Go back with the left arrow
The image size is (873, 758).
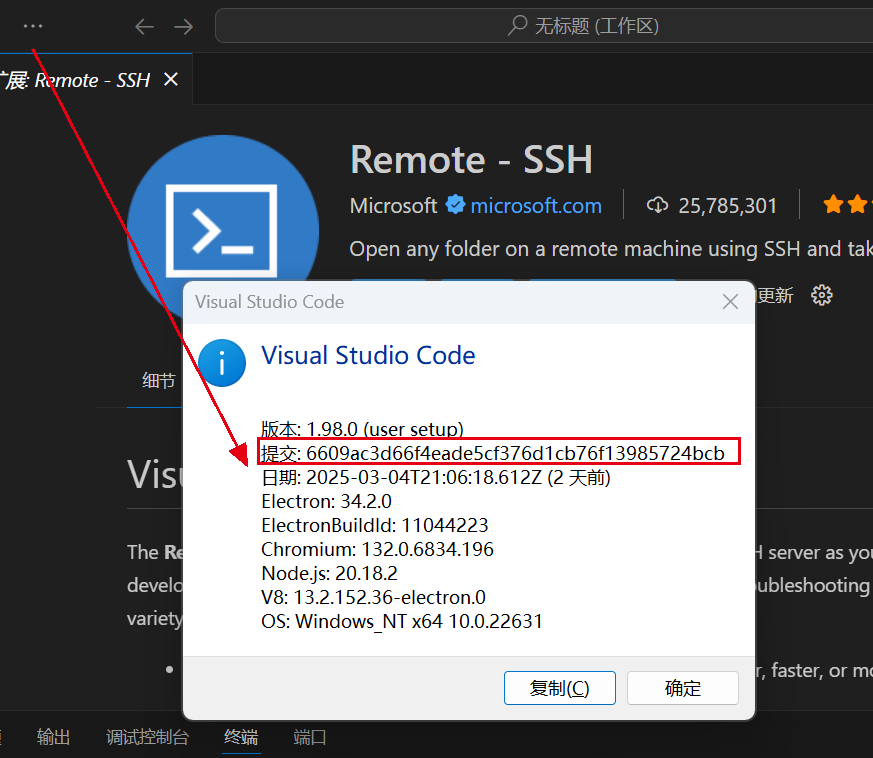(x=144, y=26)
